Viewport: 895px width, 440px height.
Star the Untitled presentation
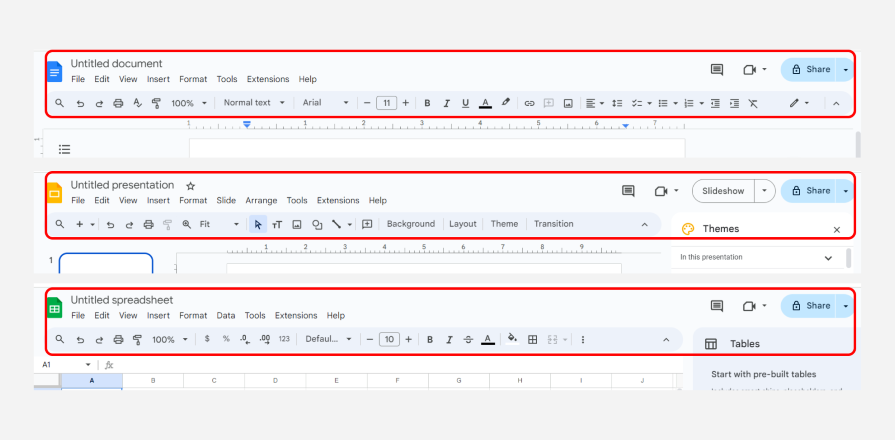coord(191,186)
